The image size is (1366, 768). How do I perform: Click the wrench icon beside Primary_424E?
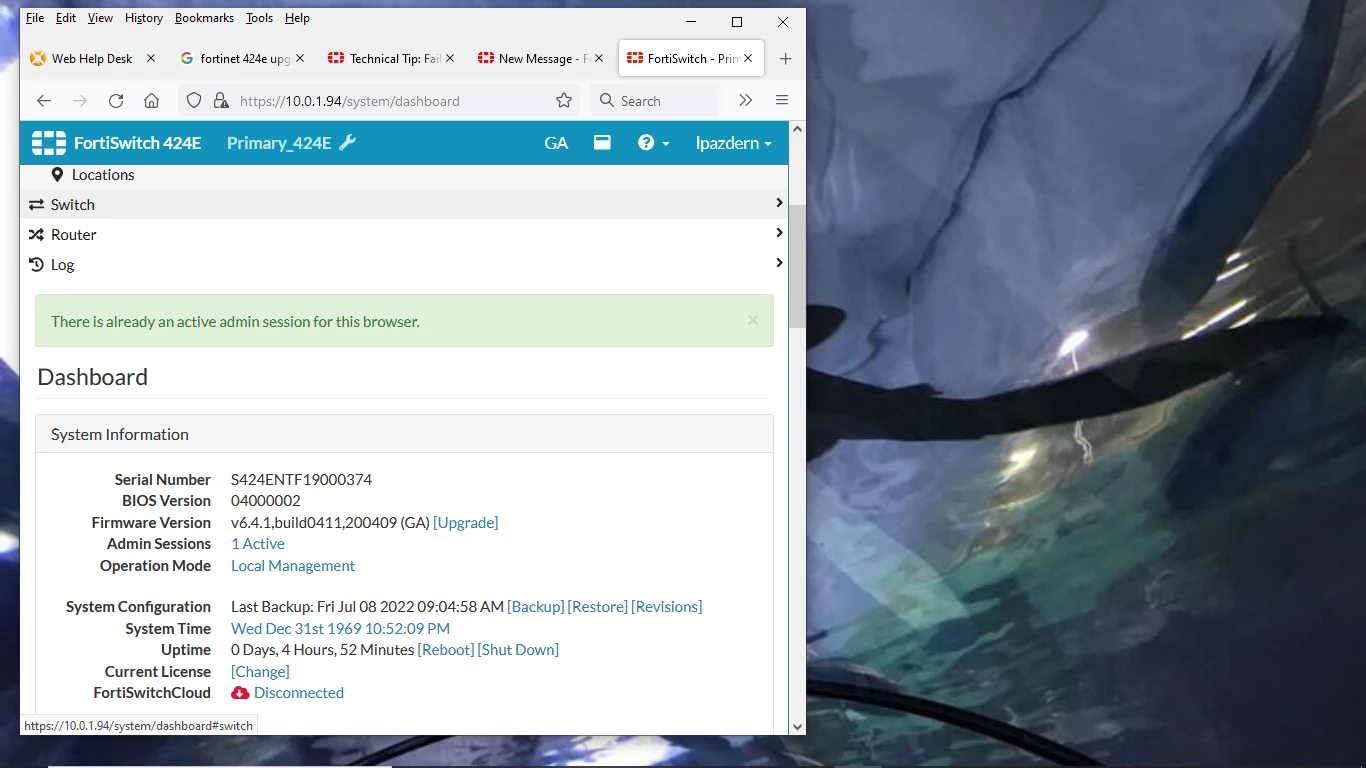[347, 143]
